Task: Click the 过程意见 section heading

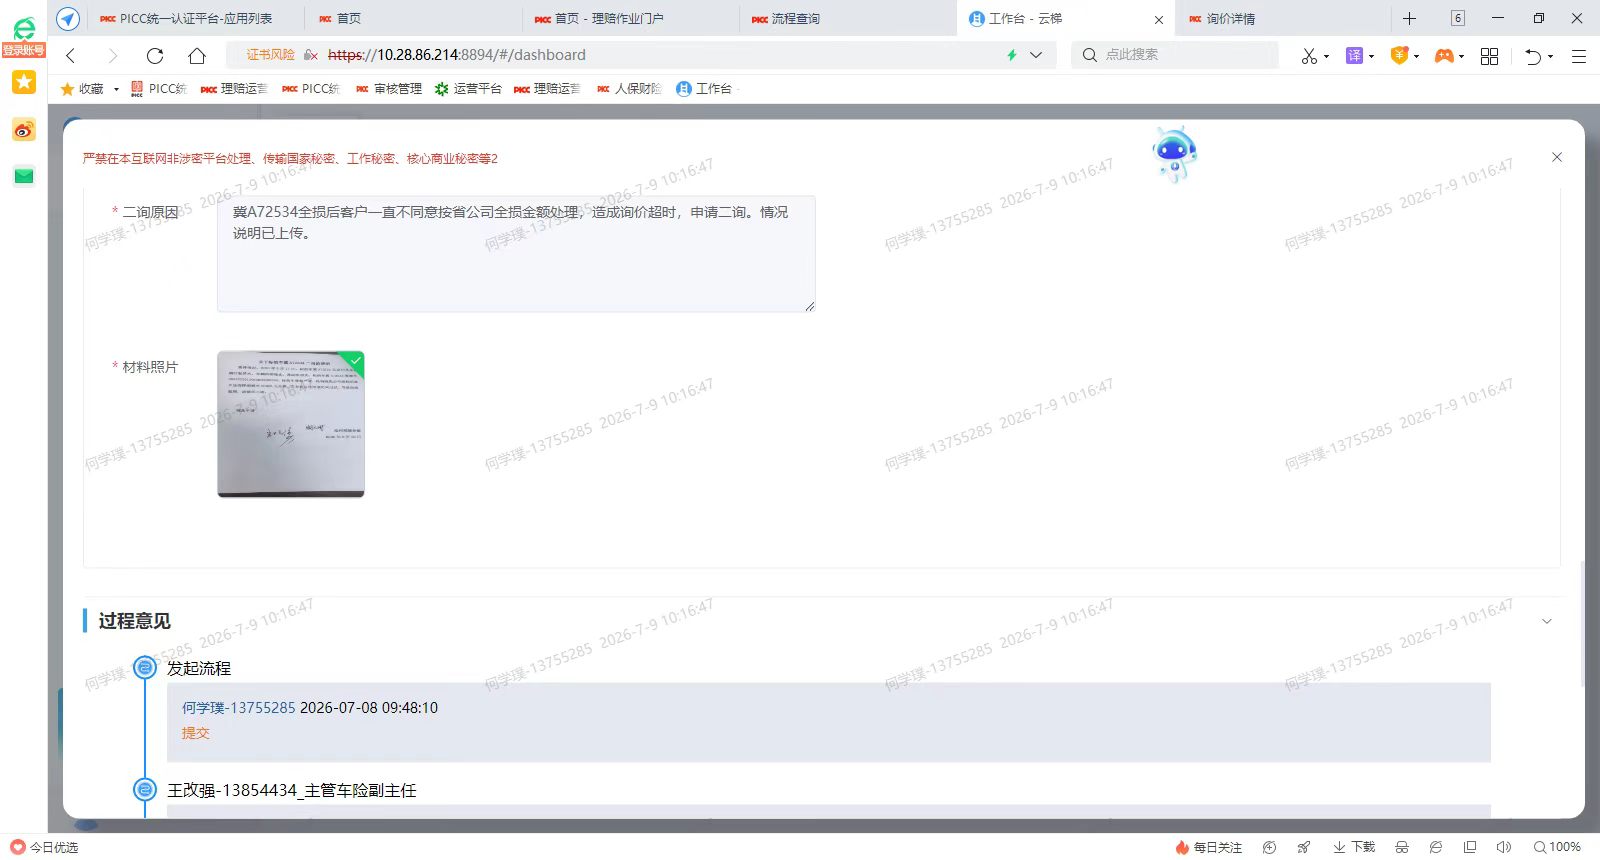Action: pos(135,621)
